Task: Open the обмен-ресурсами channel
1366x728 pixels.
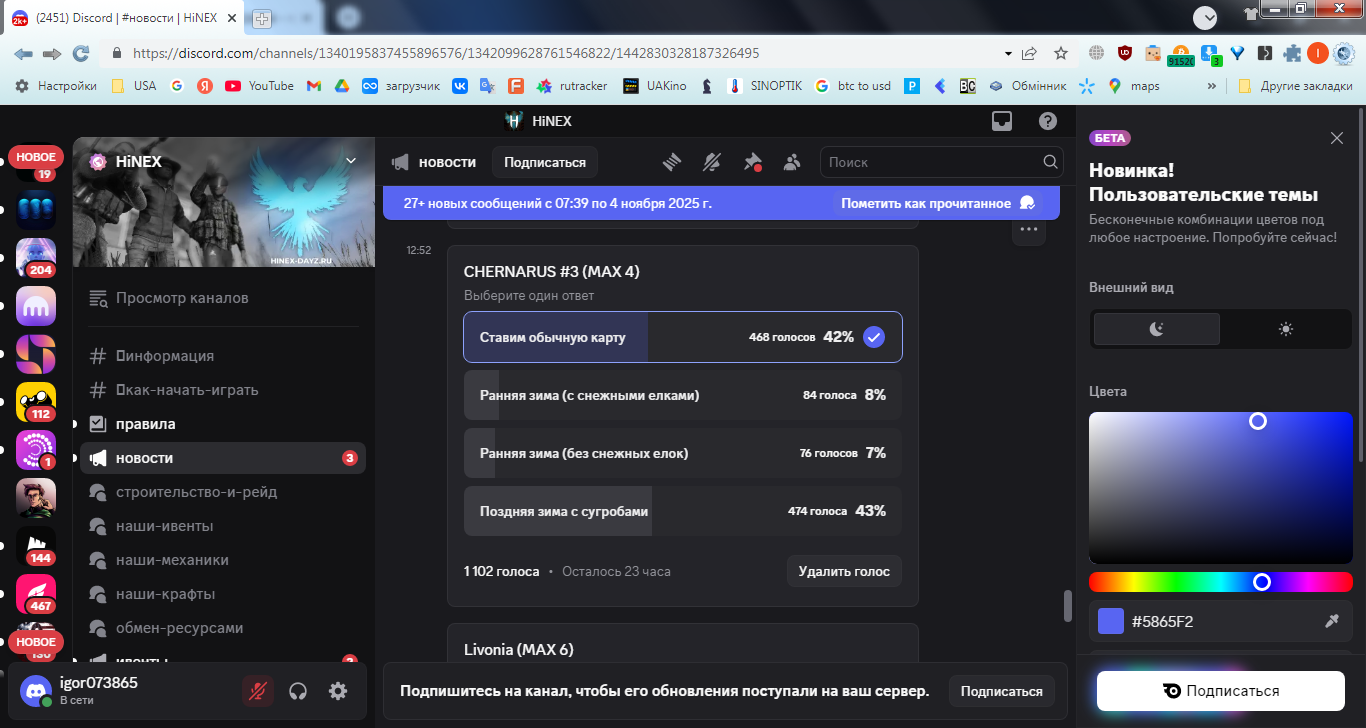Action: [x=223, y=628]
